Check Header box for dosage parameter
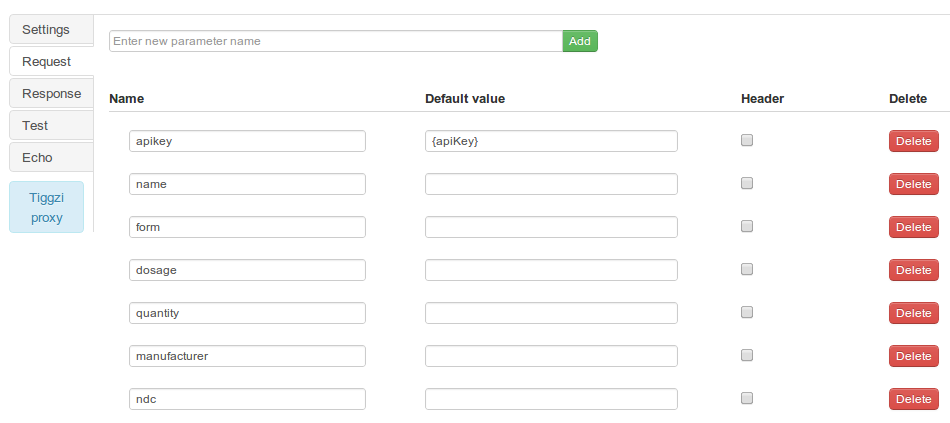The width and height of the screenshot is (950, 423). point(747,269)
